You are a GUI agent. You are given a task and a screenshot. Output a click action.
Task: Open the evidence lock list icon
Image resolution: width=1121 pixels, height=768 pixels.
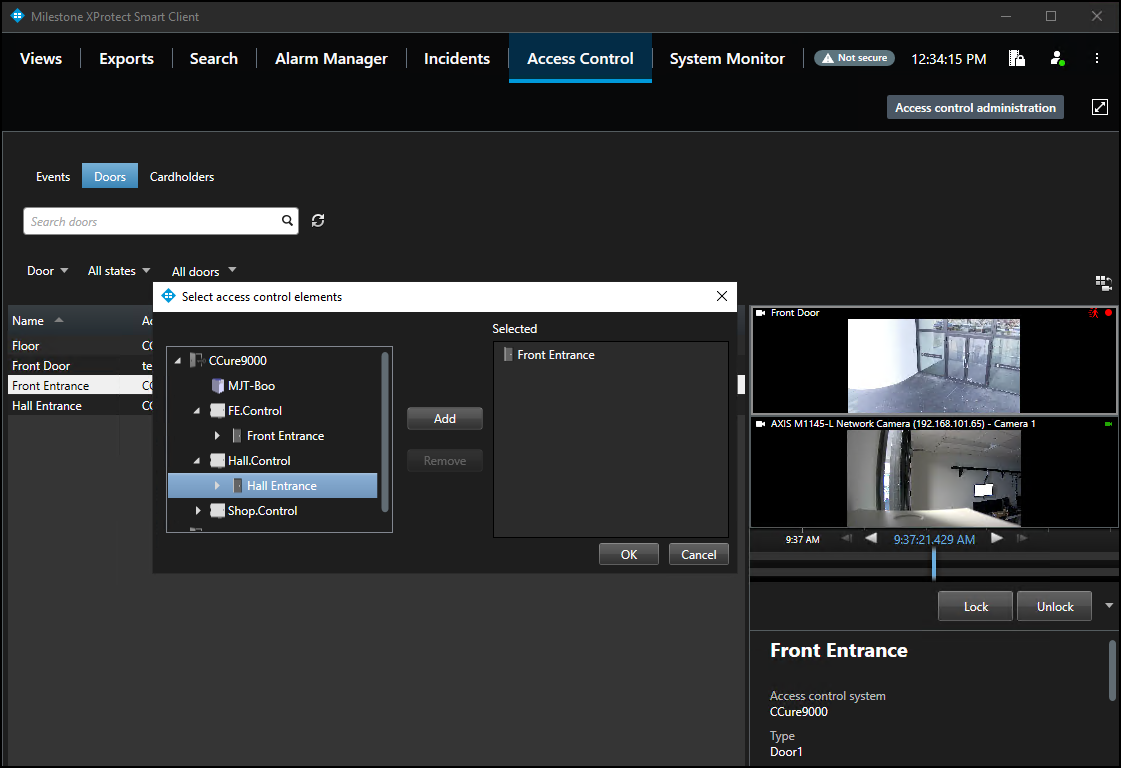(1017, 58)
